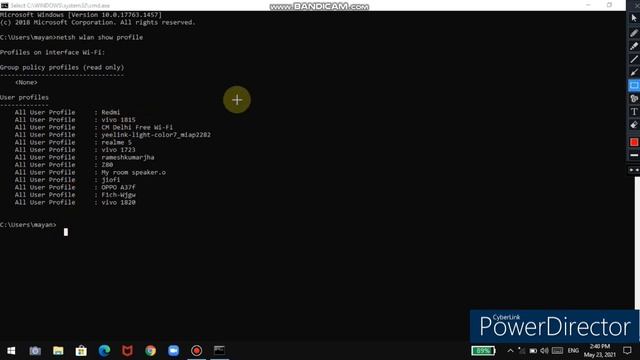Select the cursor pointer tool in drawing toolbar
Image resolution: width=640 pixels, height=360 pixels.
point(634,18)
